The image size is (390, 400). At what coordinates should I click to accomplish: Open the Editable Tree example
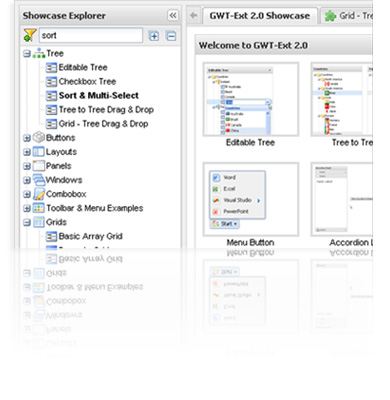83,67
